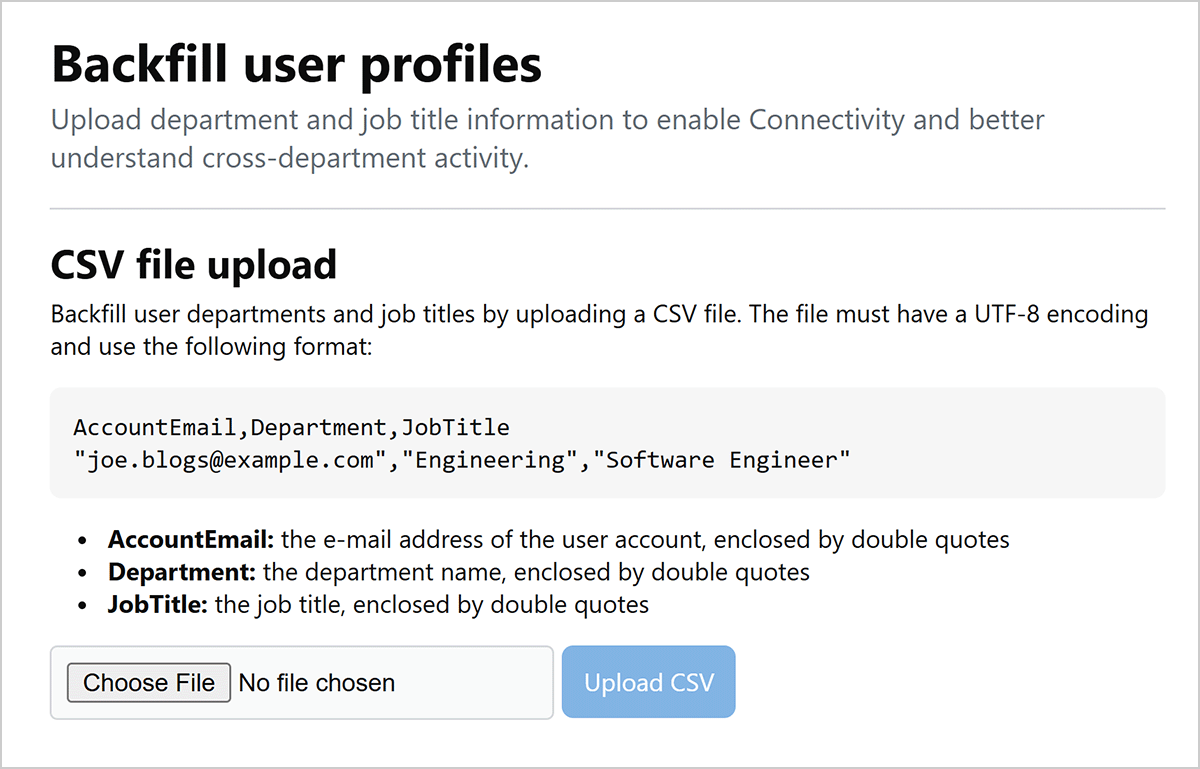Click the Choose File button
Screen dimensions: 1200x769
click(x=149, y=683)
